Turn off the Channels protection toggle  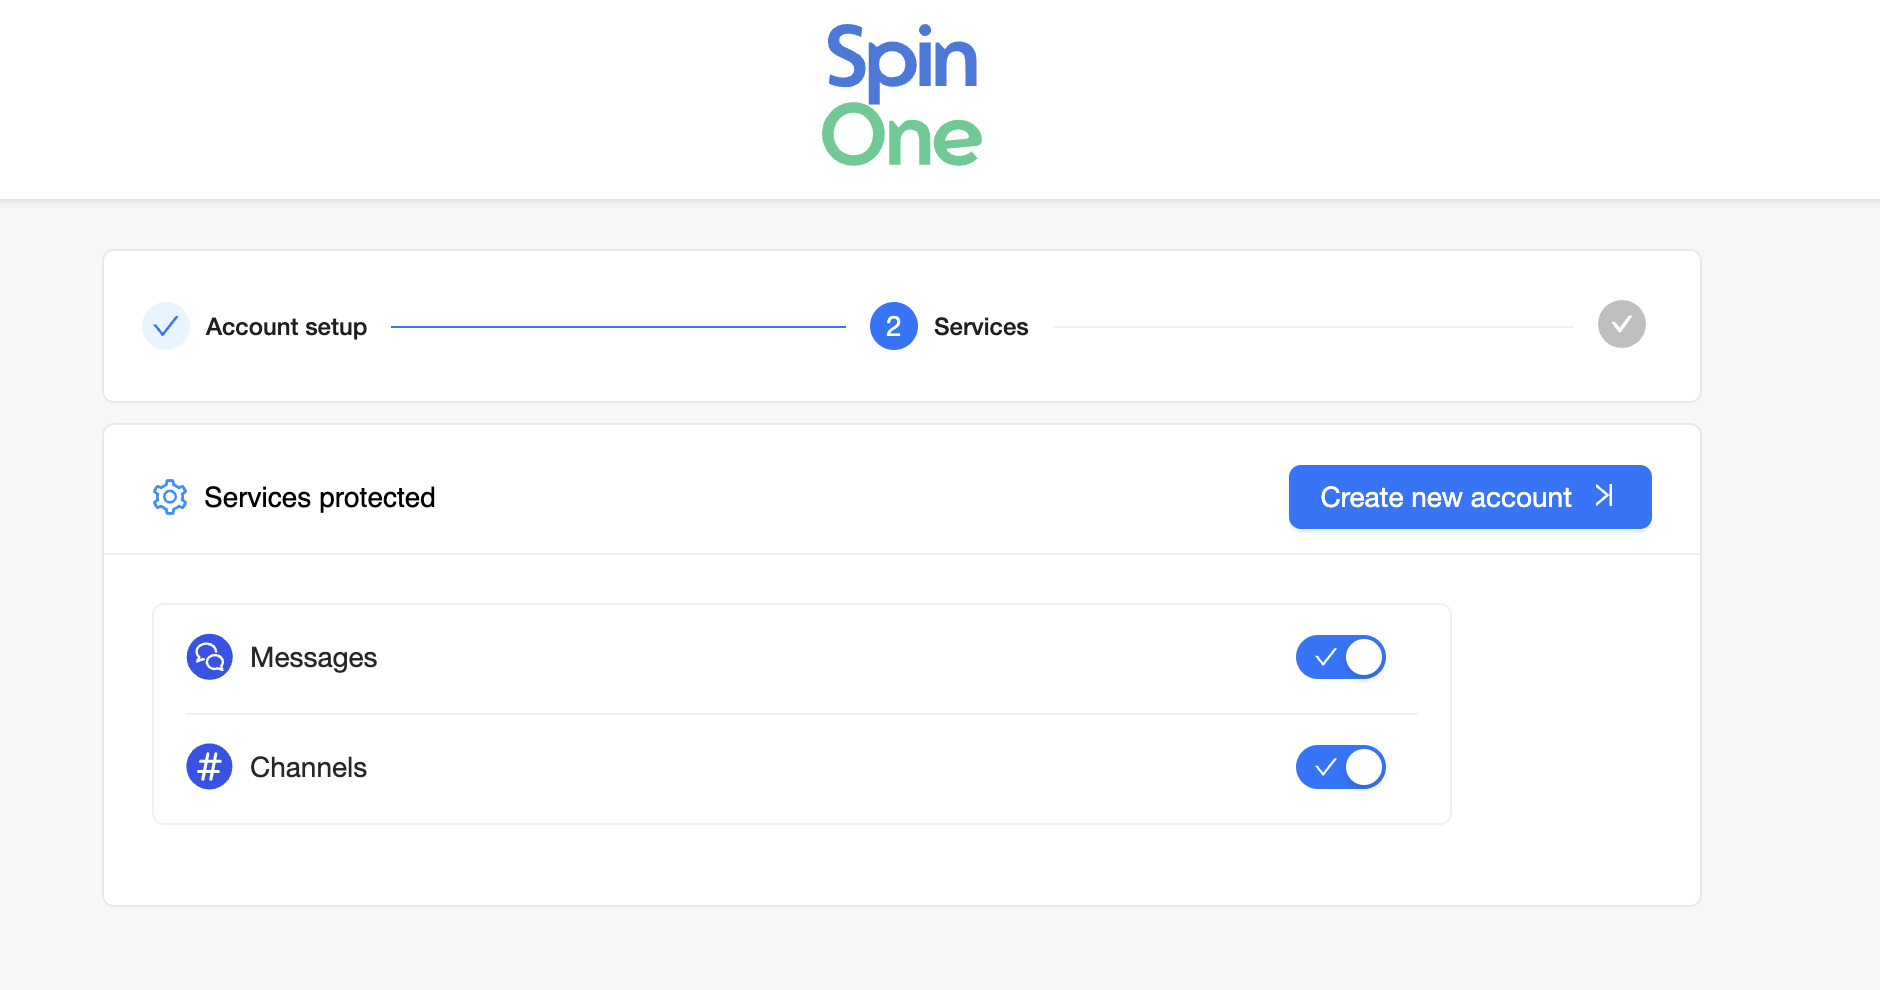pos(1340,767)
